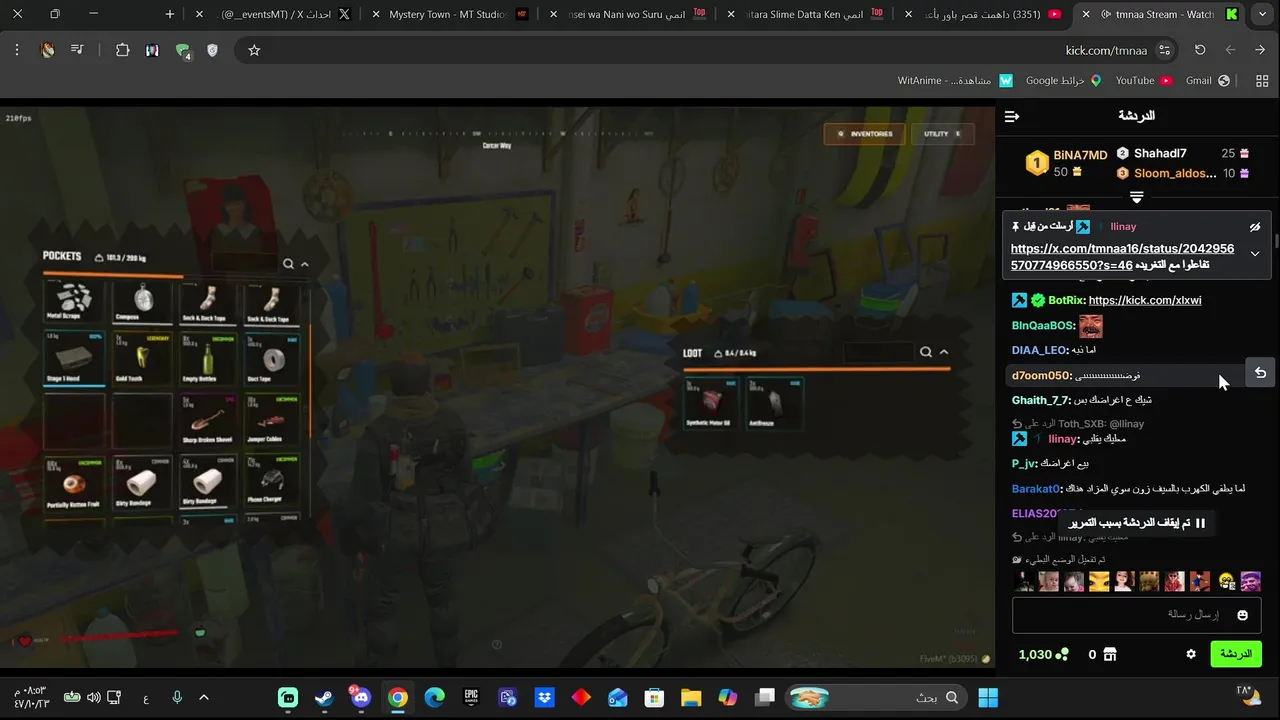Screen dimensions: 1280x720
Task: Select the yellow laughing emoji in the emote row
Action: (1226, 581)
